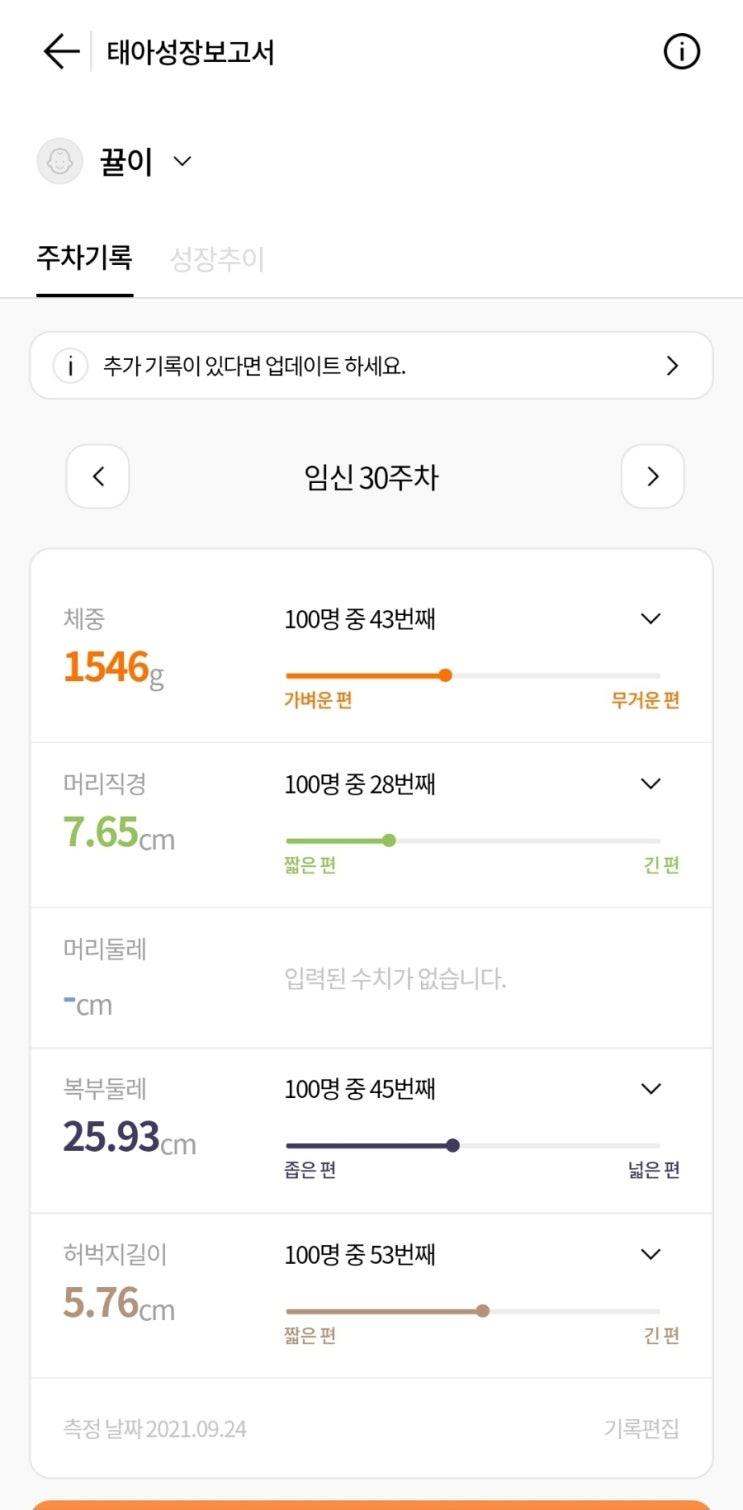Screen dimensions: 743x1510
Task: Expand the 체중 percentile details chevron
Action: coord(651,619)
